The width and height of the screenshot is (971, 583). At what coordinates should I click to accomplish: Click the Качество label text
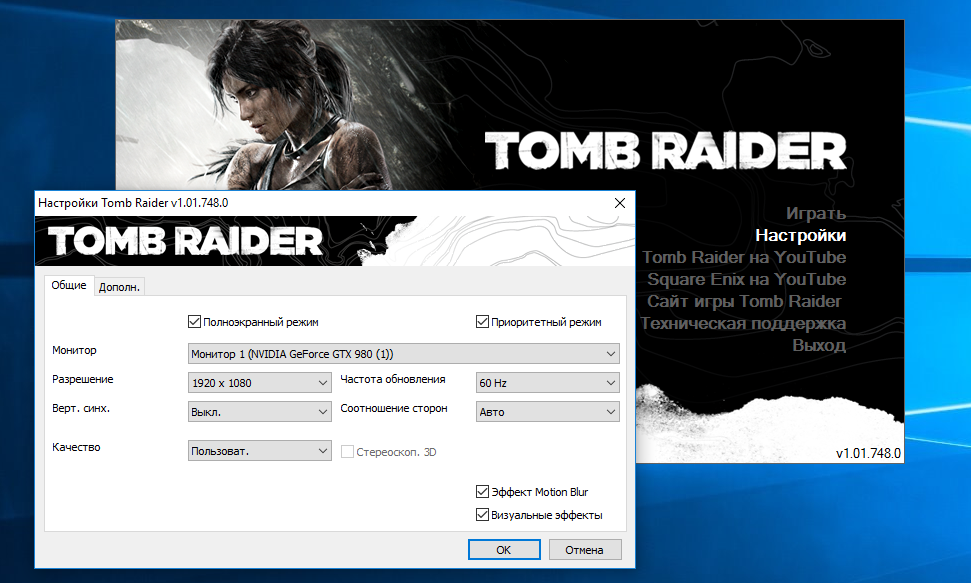tap(76, 447)
